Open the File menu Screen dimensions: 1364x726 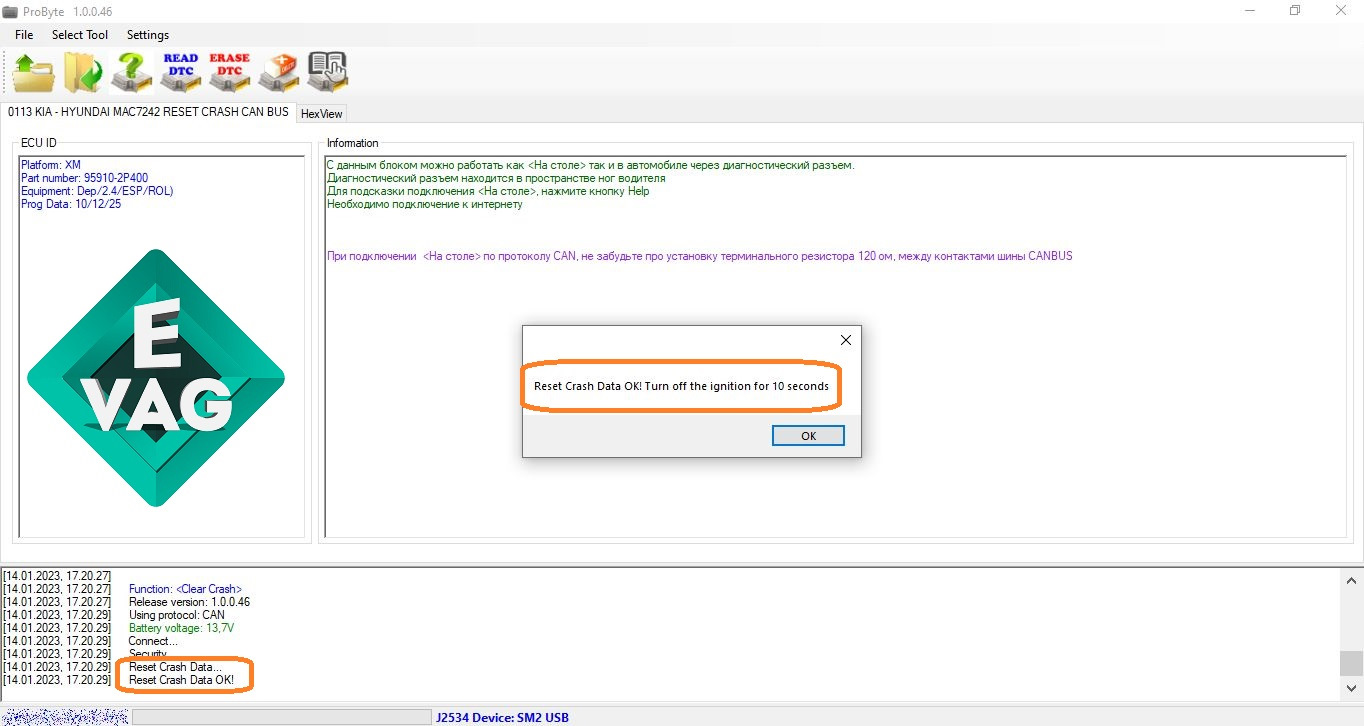pyautogui.click(x=24, y=35)
